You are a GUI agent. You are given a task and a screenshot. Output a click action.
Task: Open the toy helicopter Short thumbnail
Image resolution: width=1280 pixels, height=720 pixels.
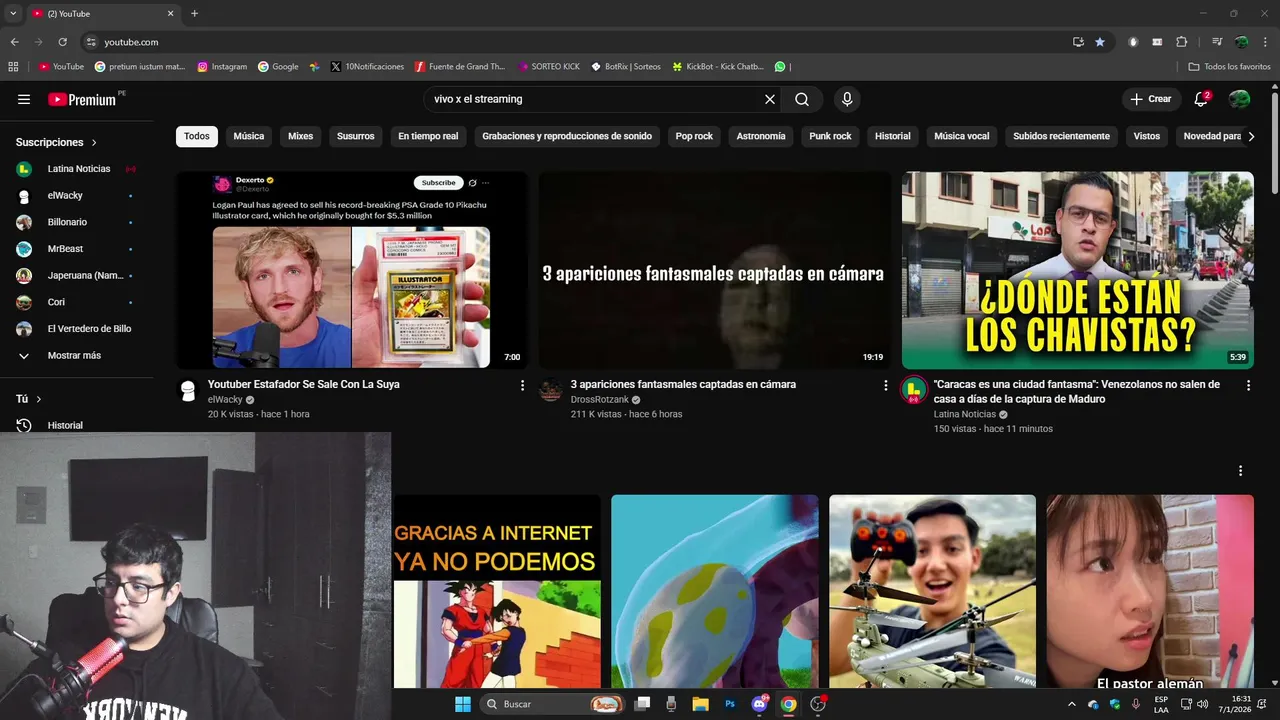tap(932, 591)
